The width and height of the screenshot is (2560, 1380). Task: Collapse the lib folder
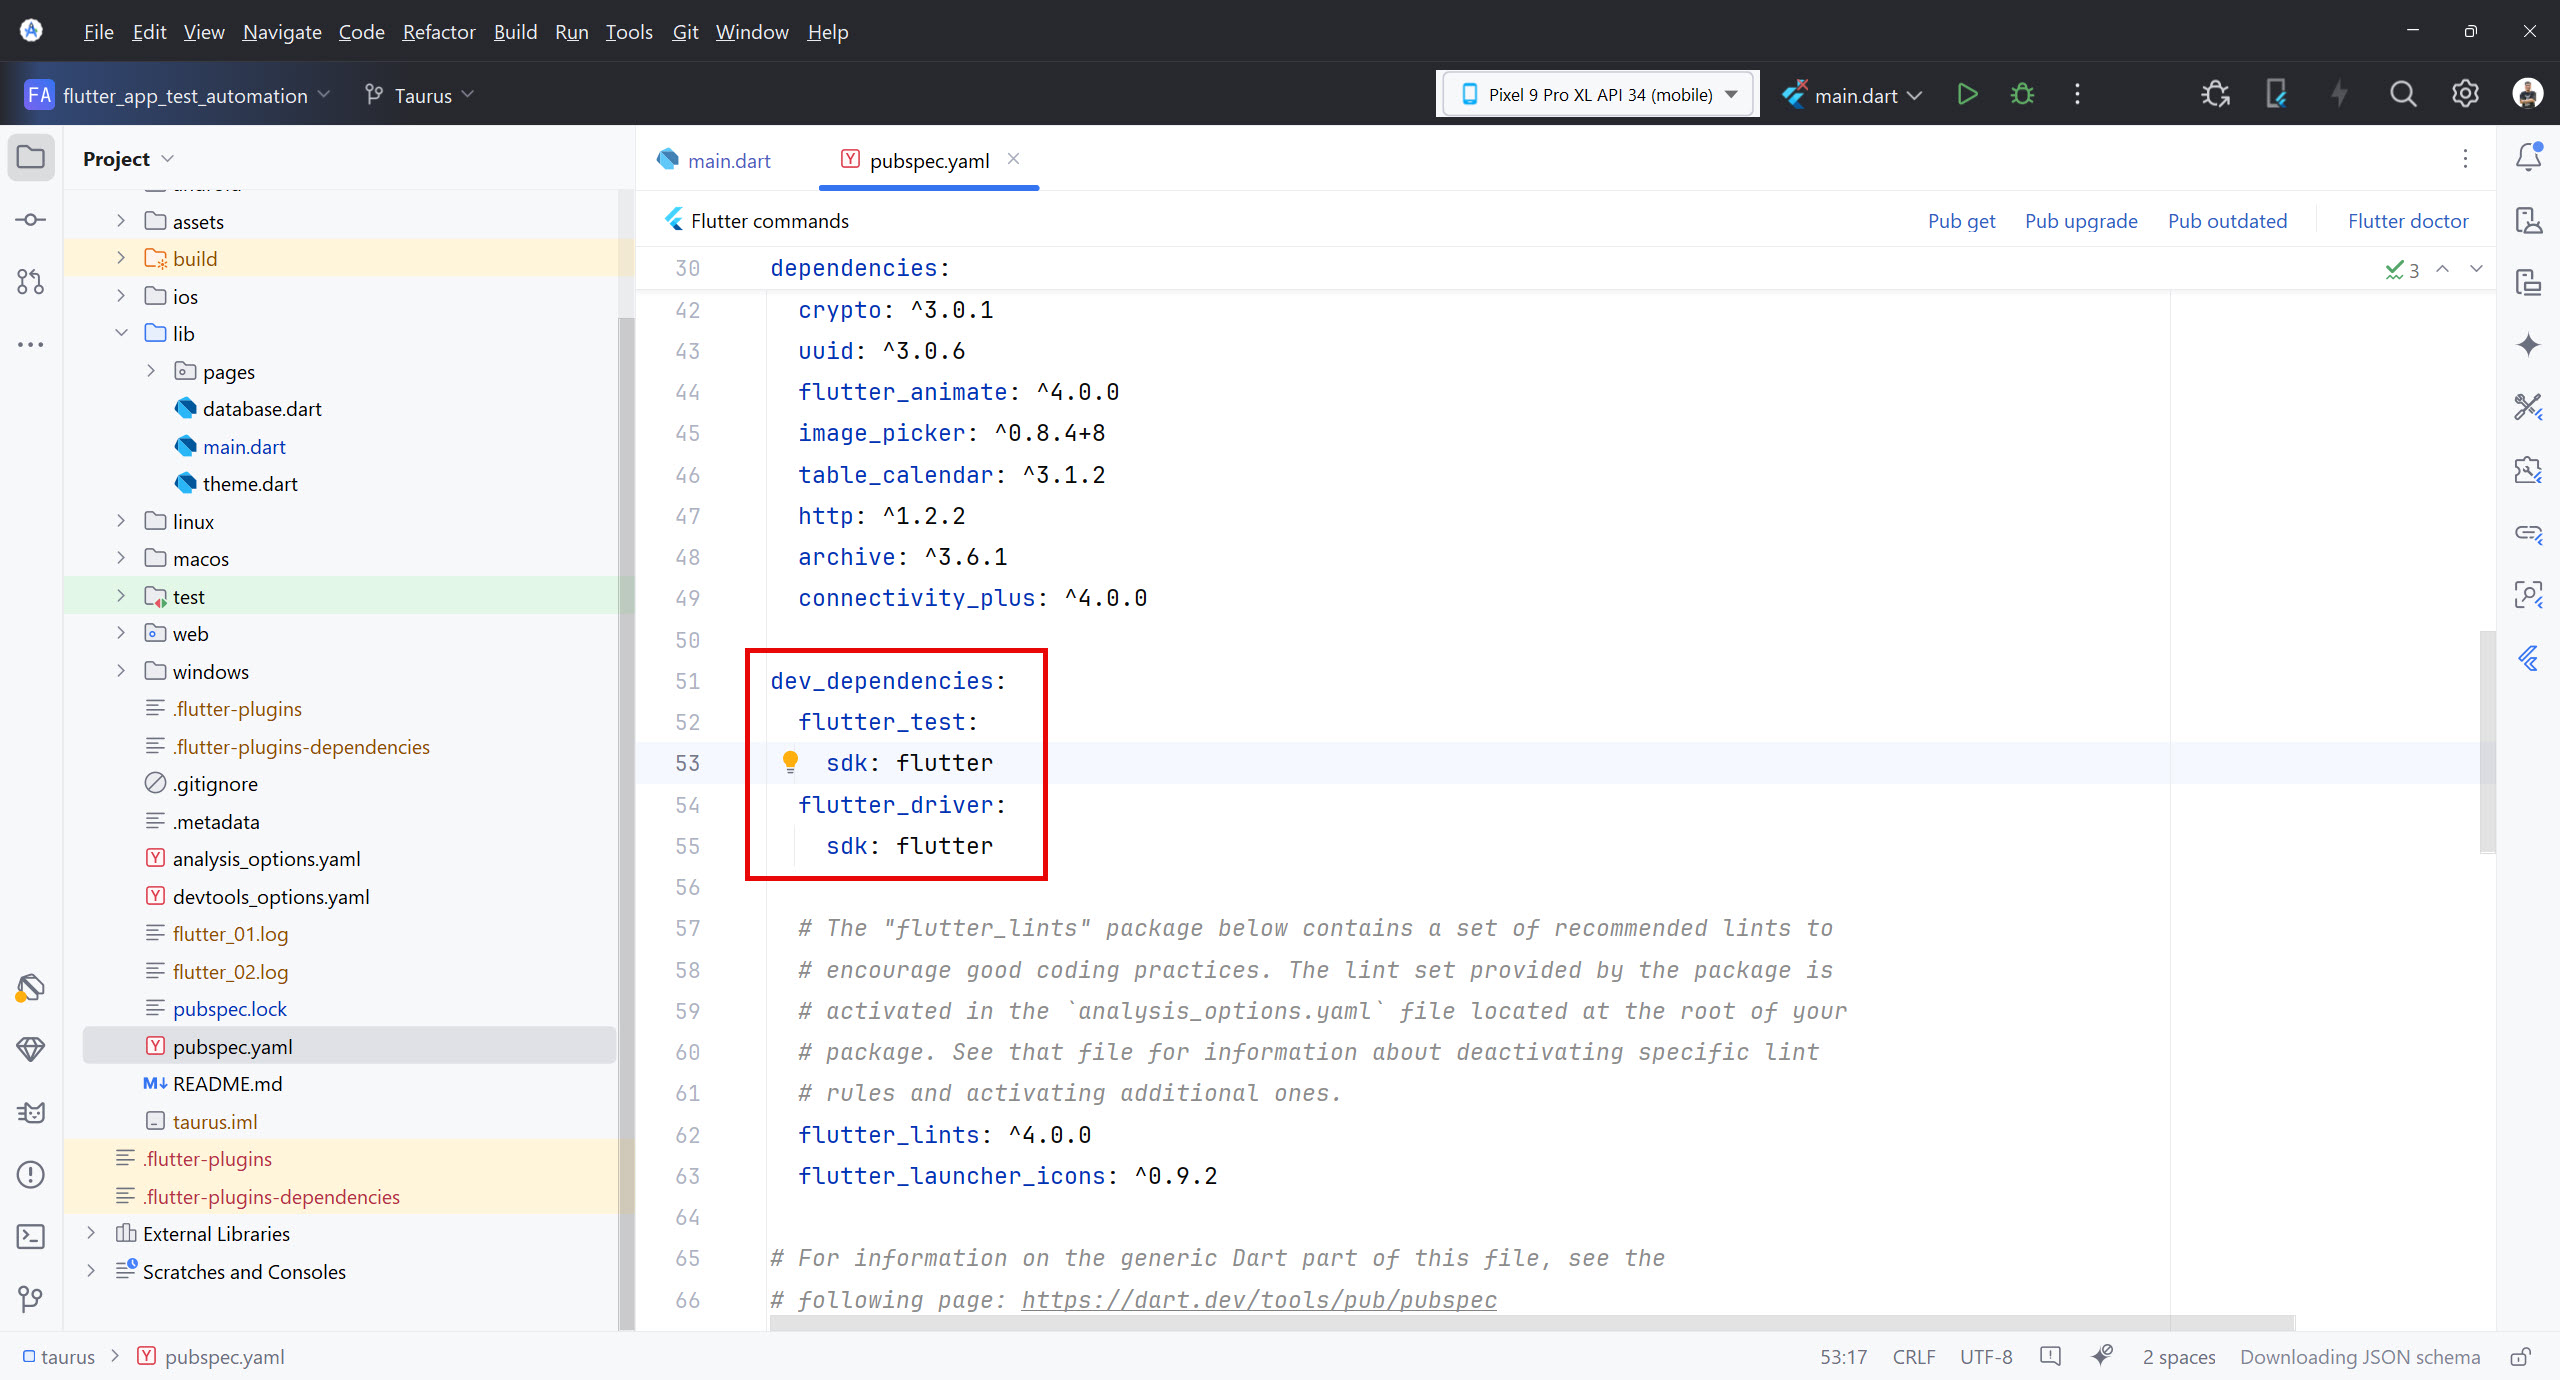(121, 333)
